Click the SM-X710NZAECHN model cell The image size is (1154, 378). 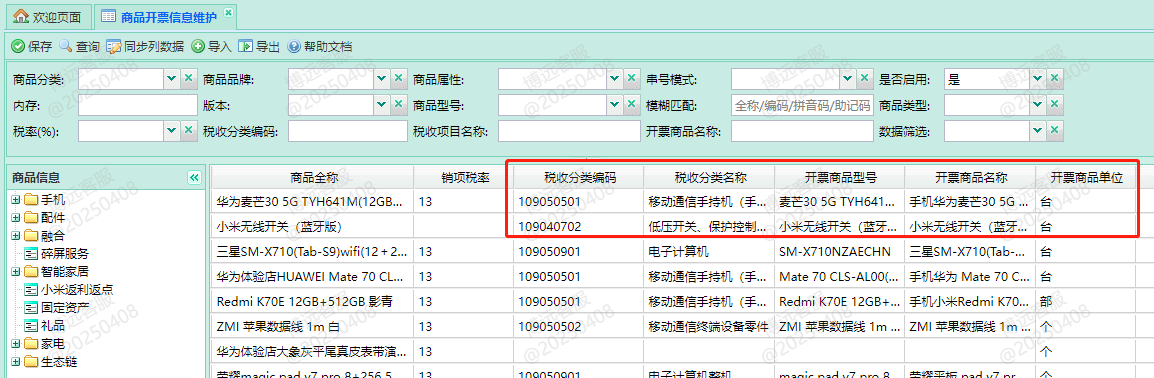click(x=840, y=251)
